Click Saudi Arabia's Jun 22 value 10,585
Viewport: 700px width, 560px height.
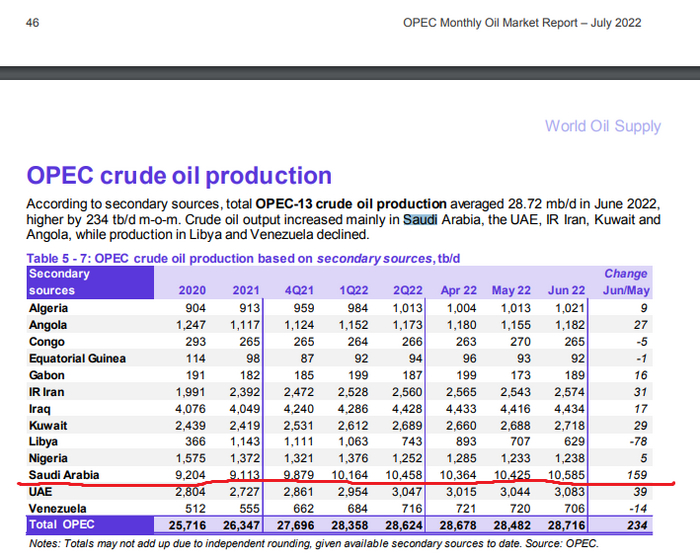567,475
